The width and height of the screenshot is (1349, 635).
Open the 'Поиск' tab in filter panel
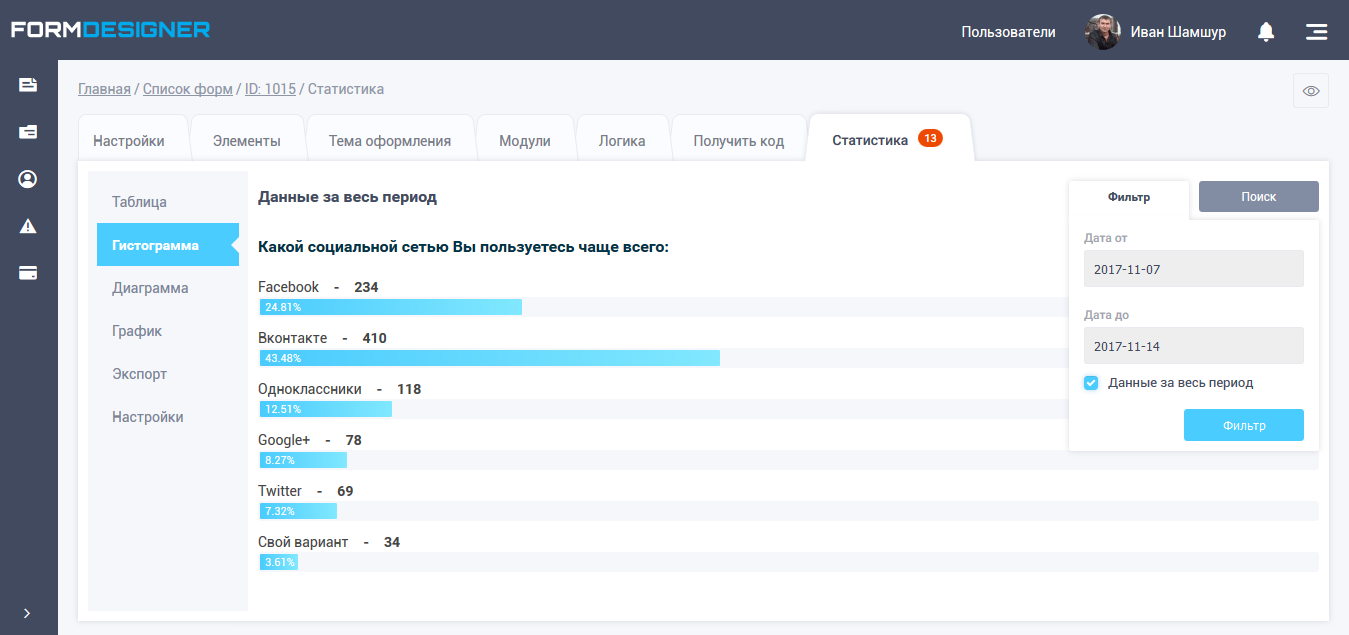(1258, 197)
